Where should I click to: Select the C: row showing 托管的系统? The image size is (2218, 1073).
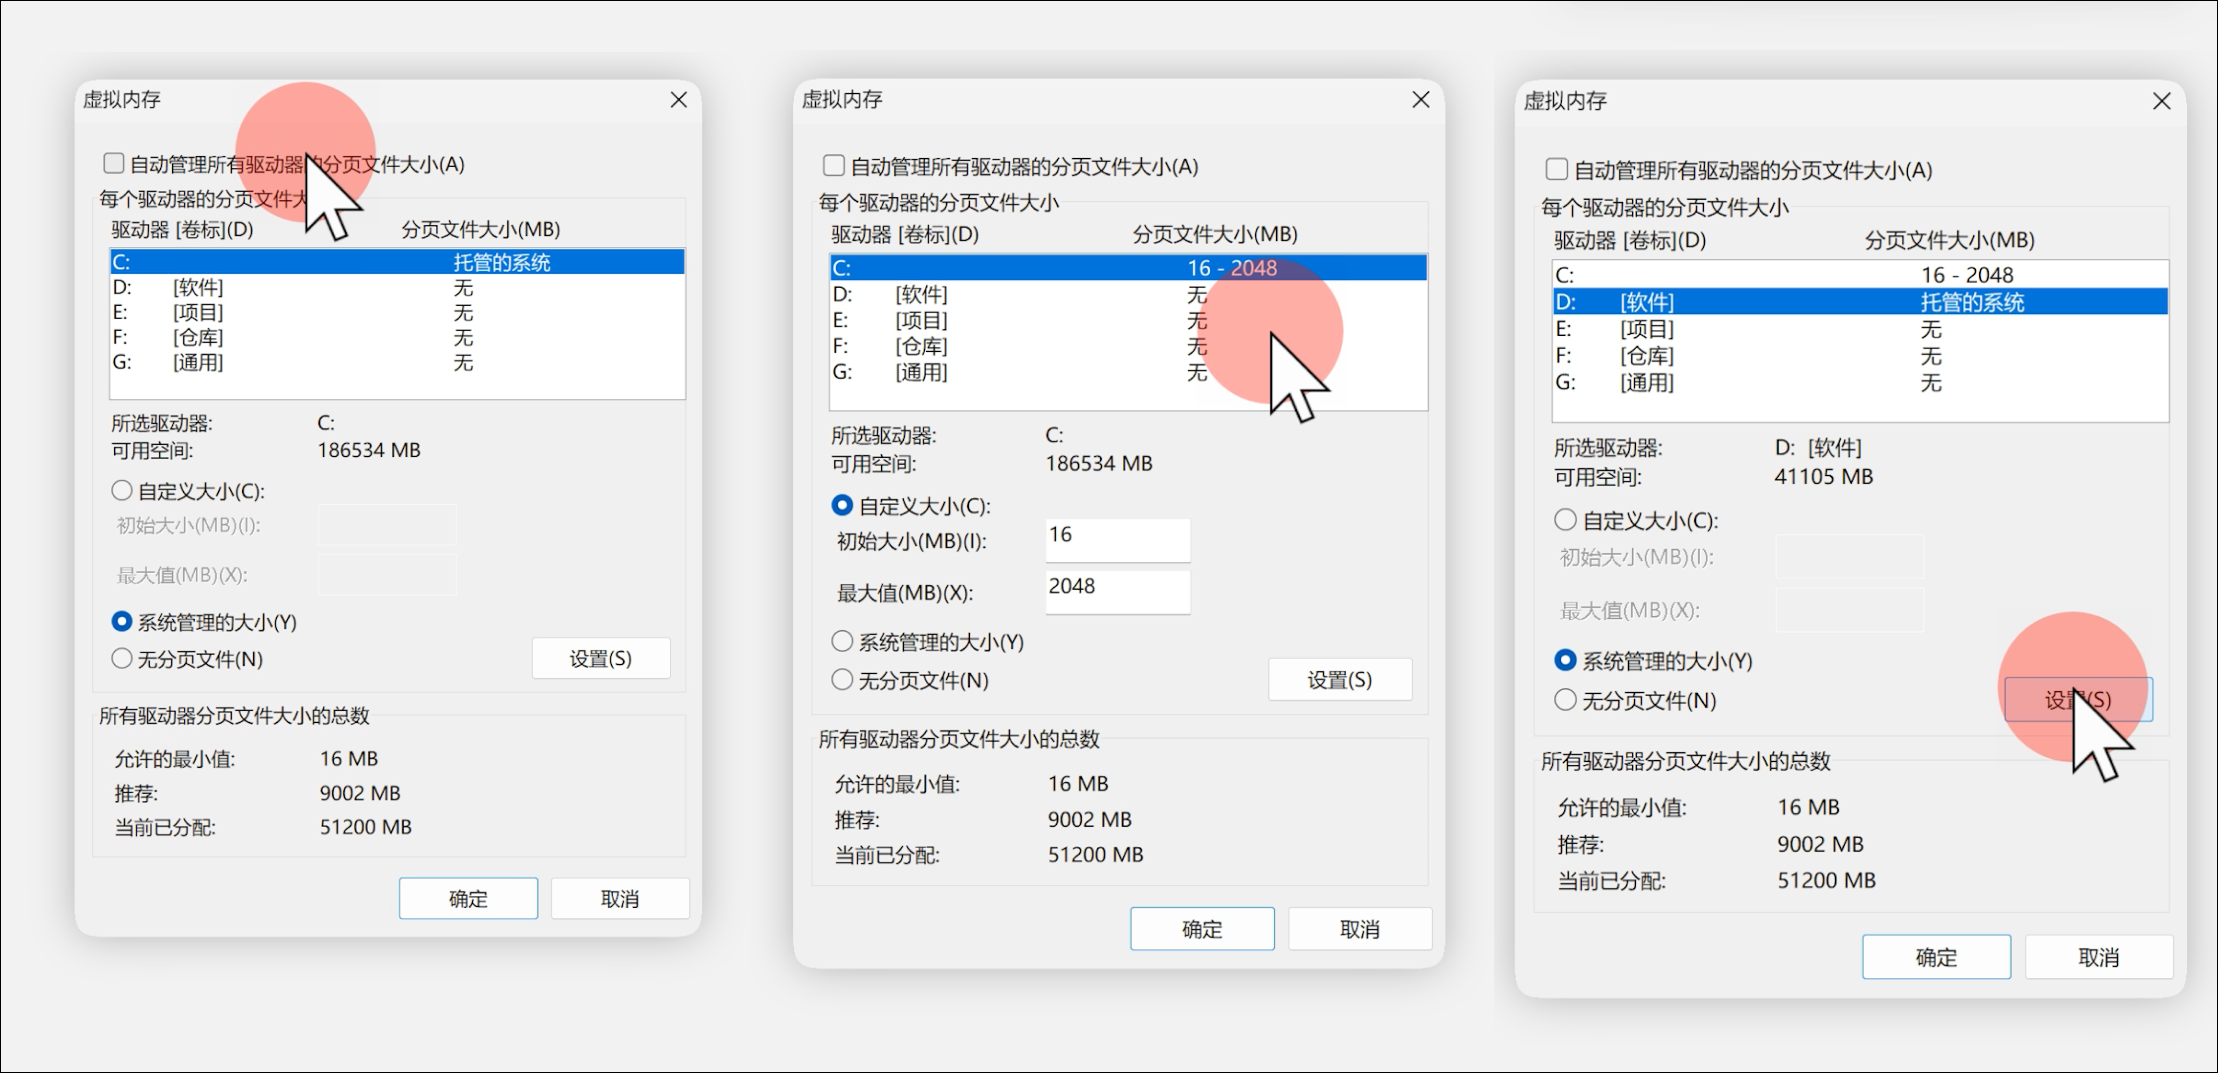(x=397, y=262)
